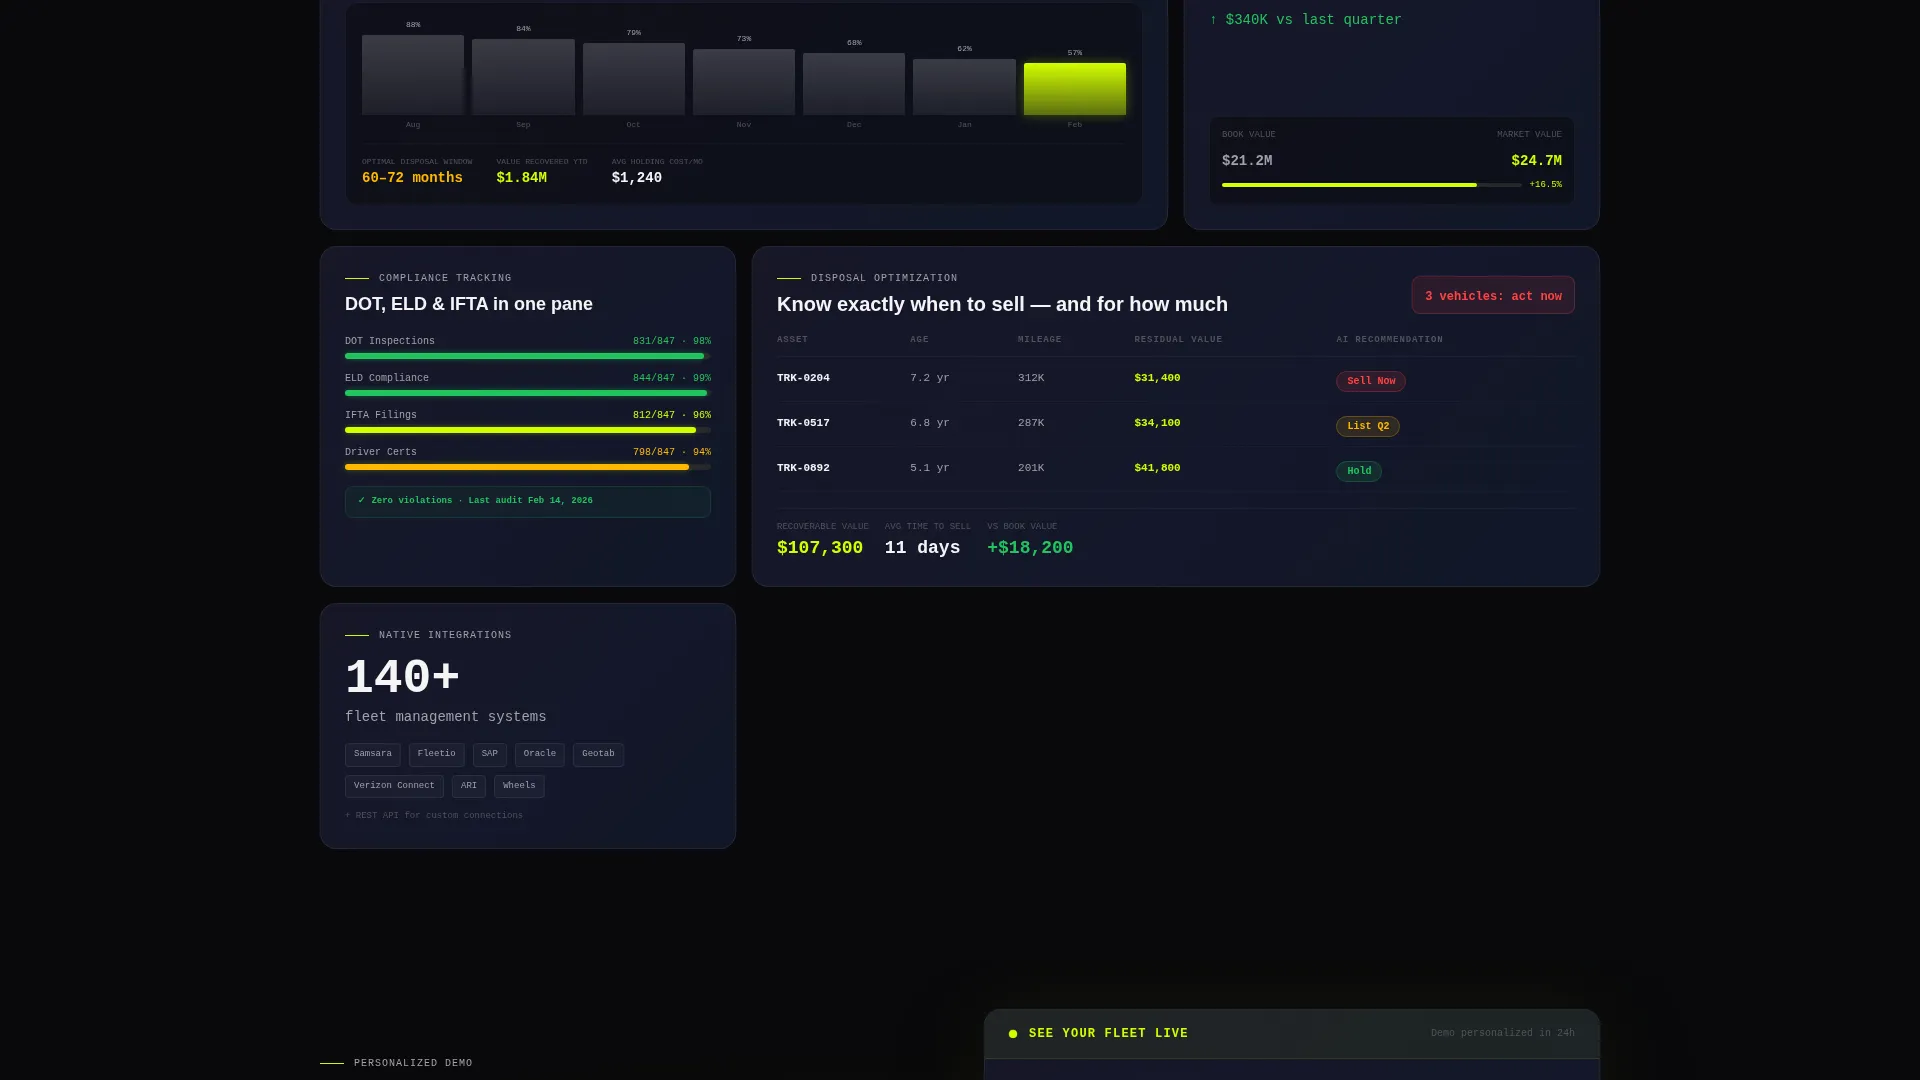Click the '60–72 months' disposal window value

pos(412,178)
